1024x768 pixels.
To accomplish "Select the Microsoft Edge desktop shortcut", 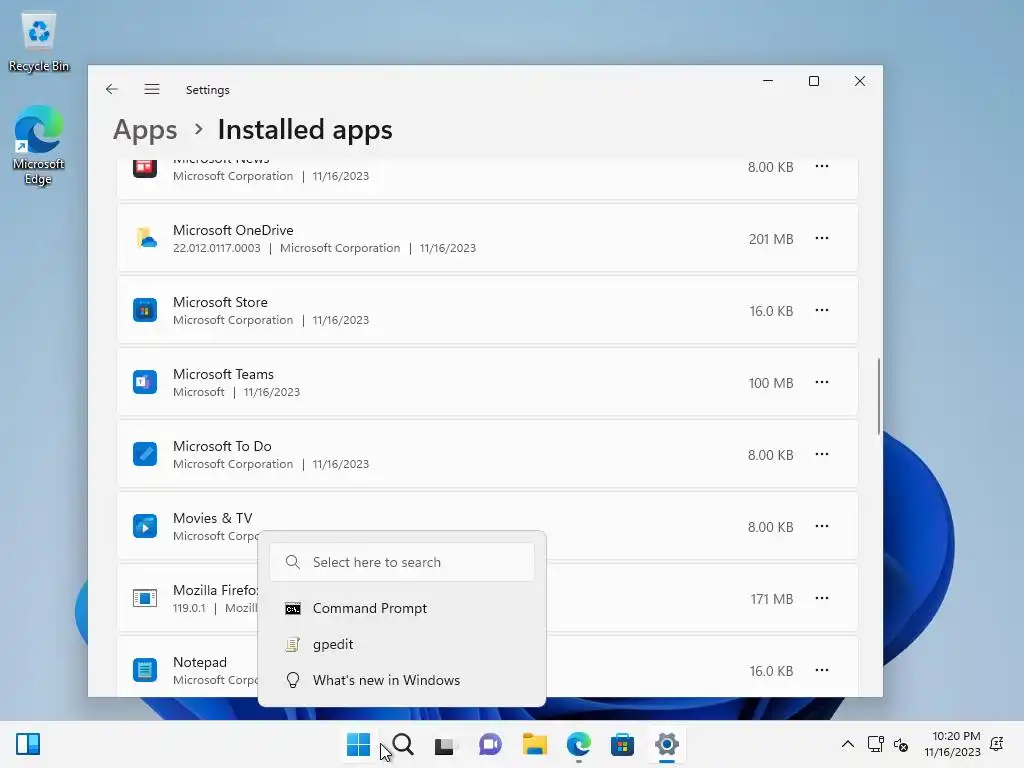I will [39, 145].
